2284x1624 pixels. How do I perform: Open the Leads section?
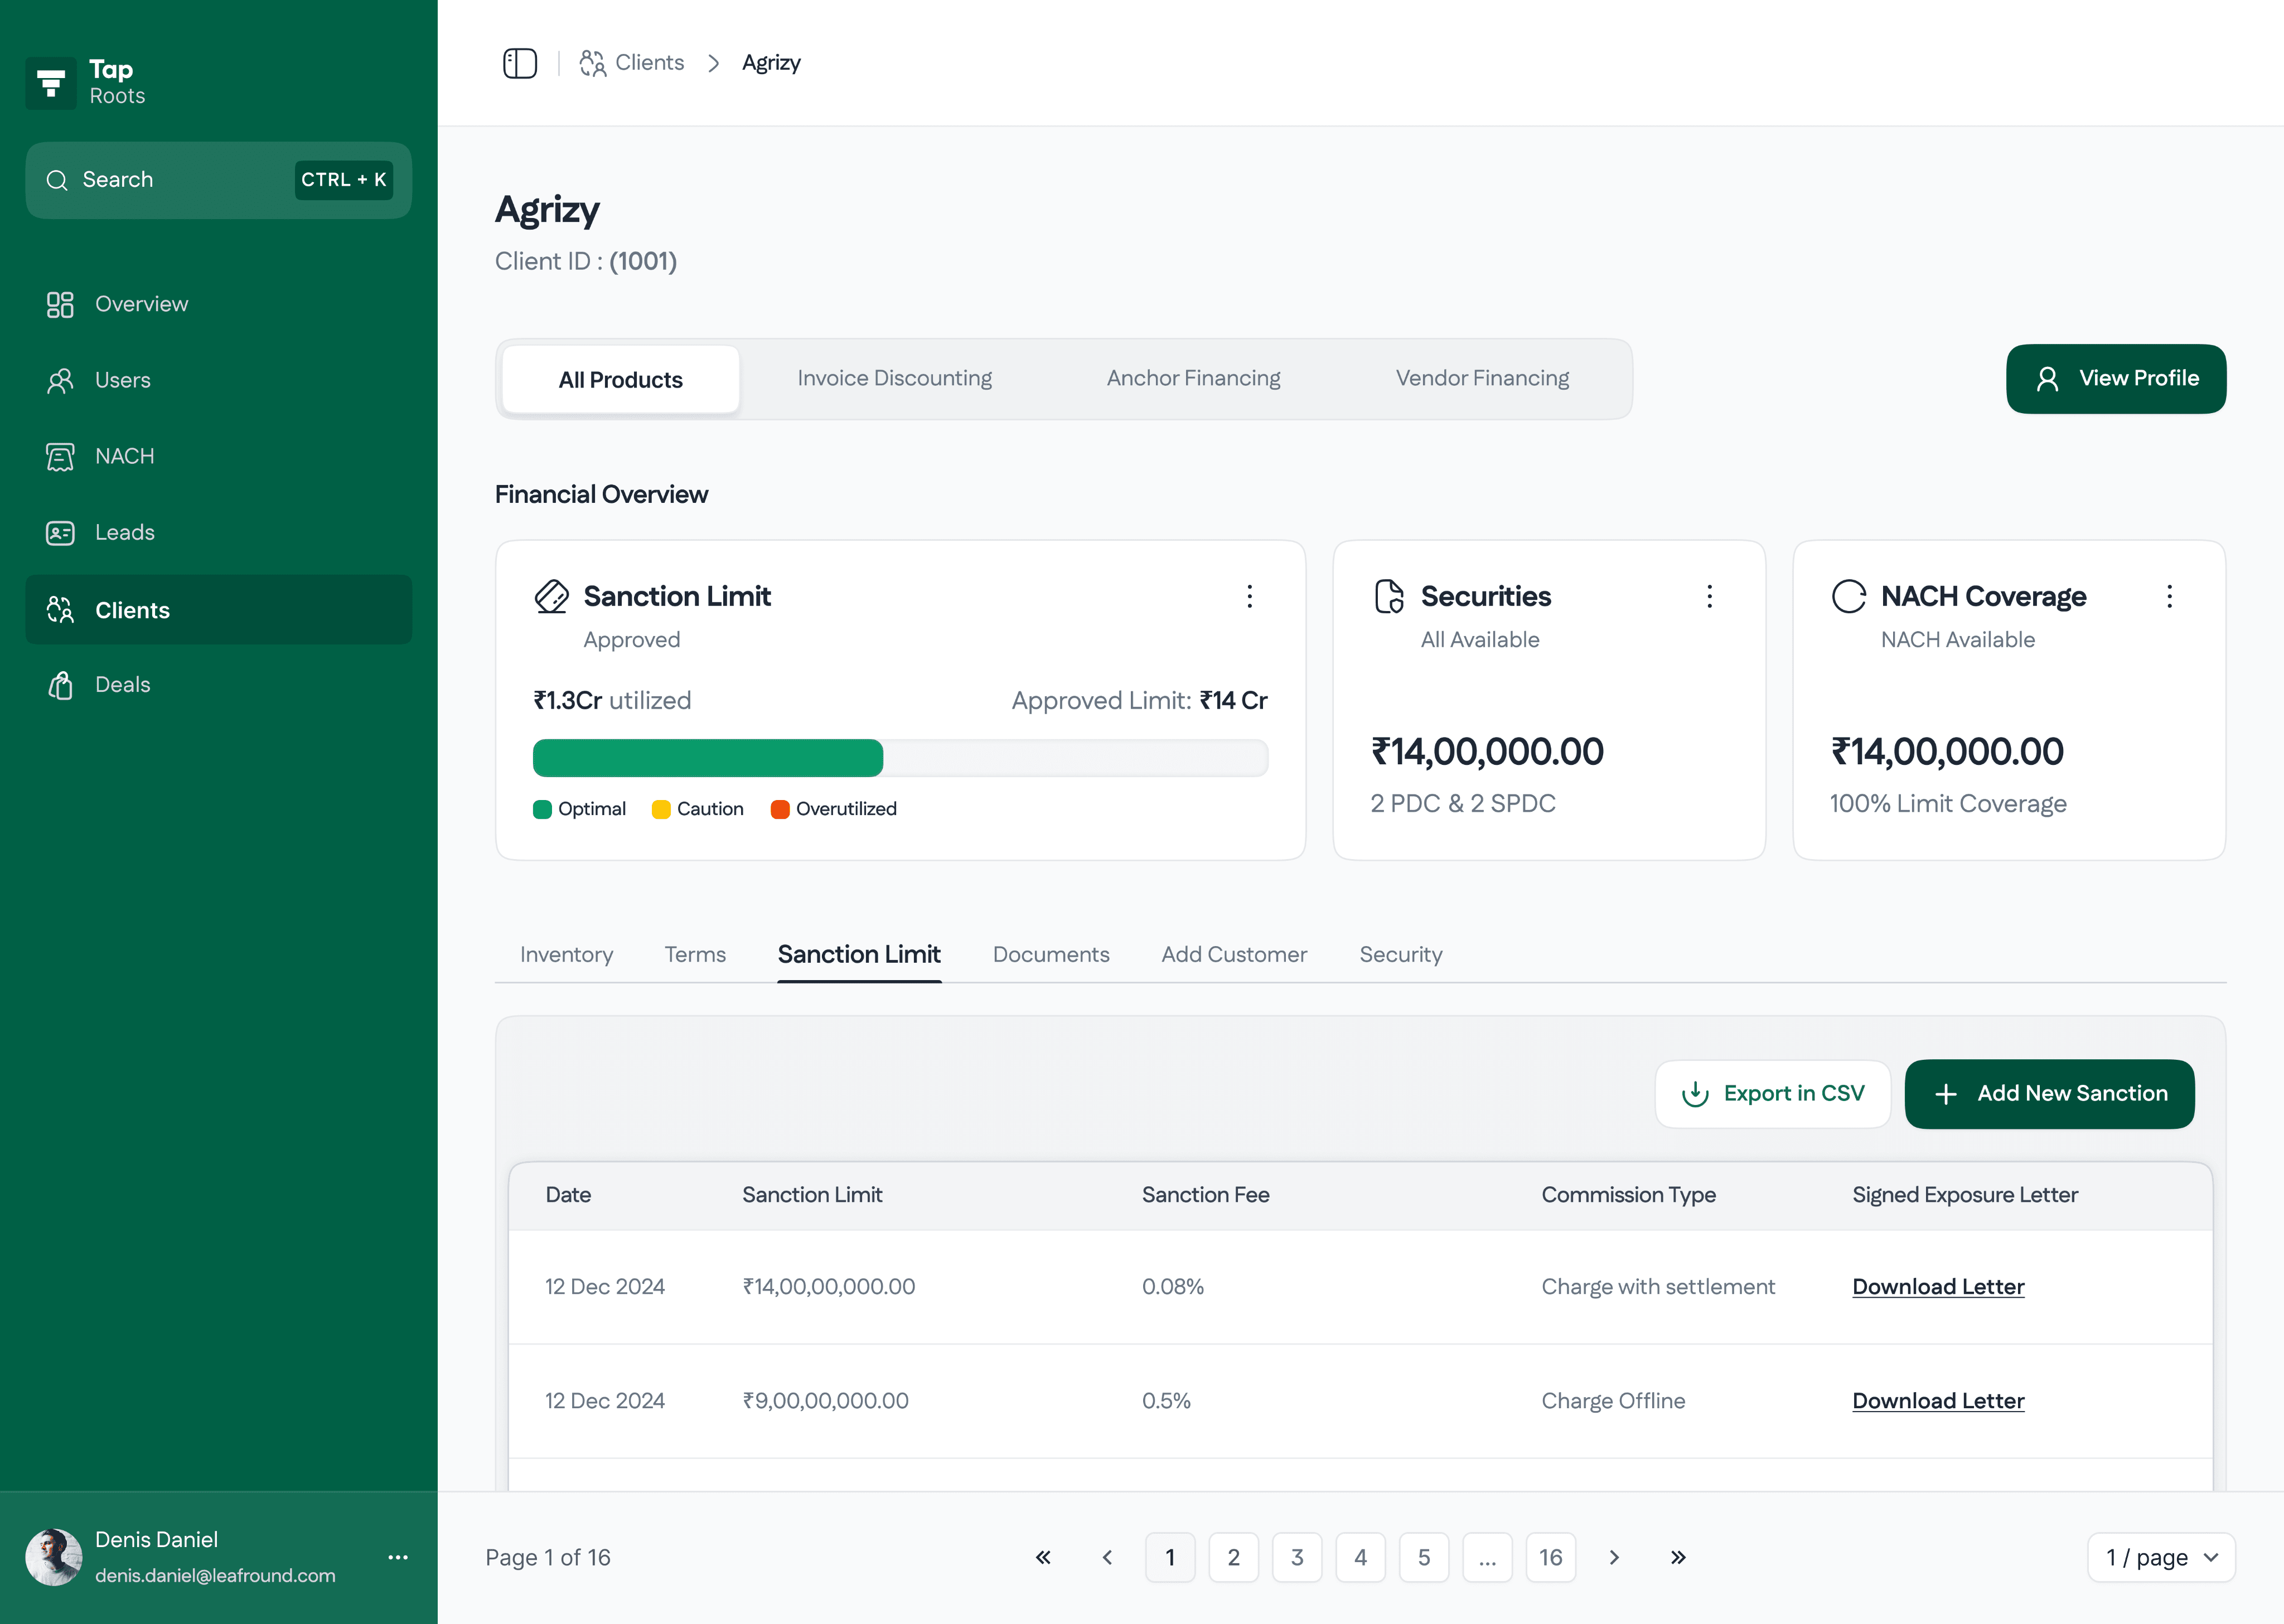124,532
